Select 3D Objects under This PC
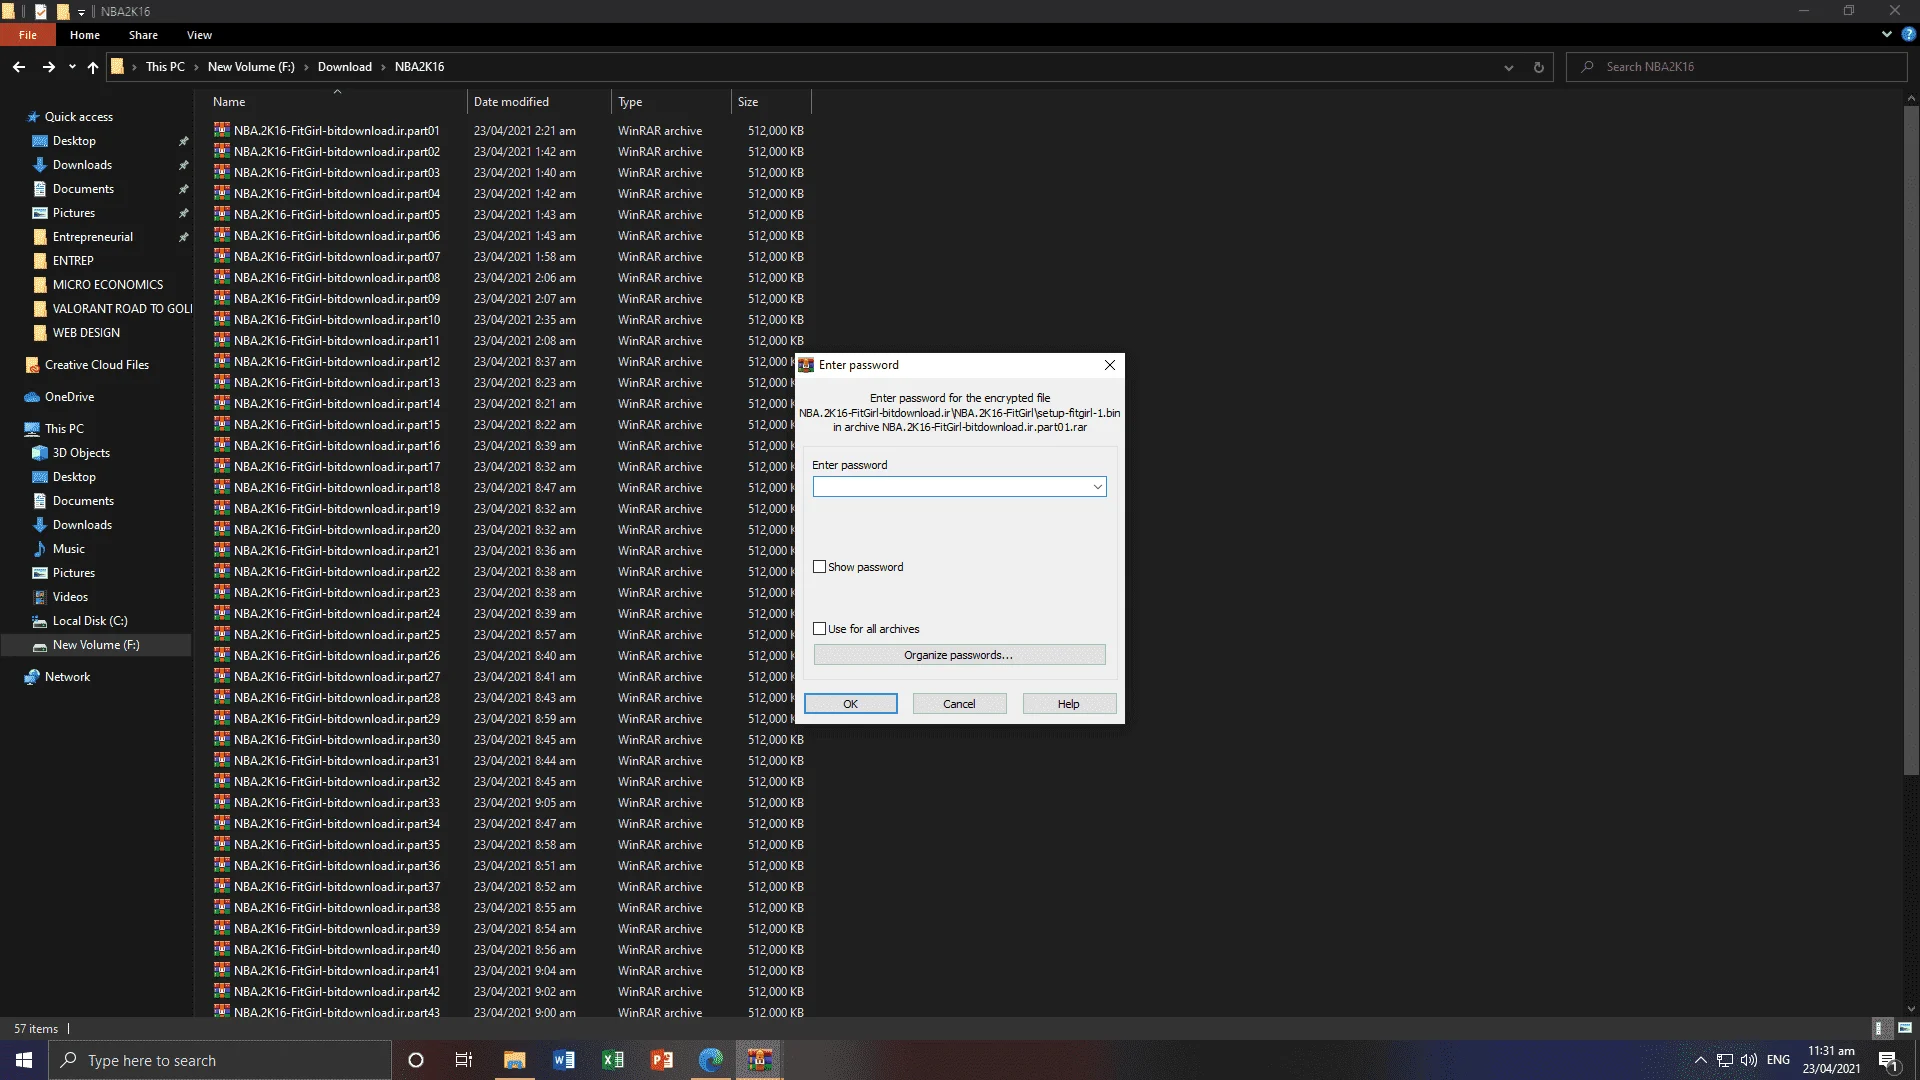1920x1080 pixels. (81, 453)
